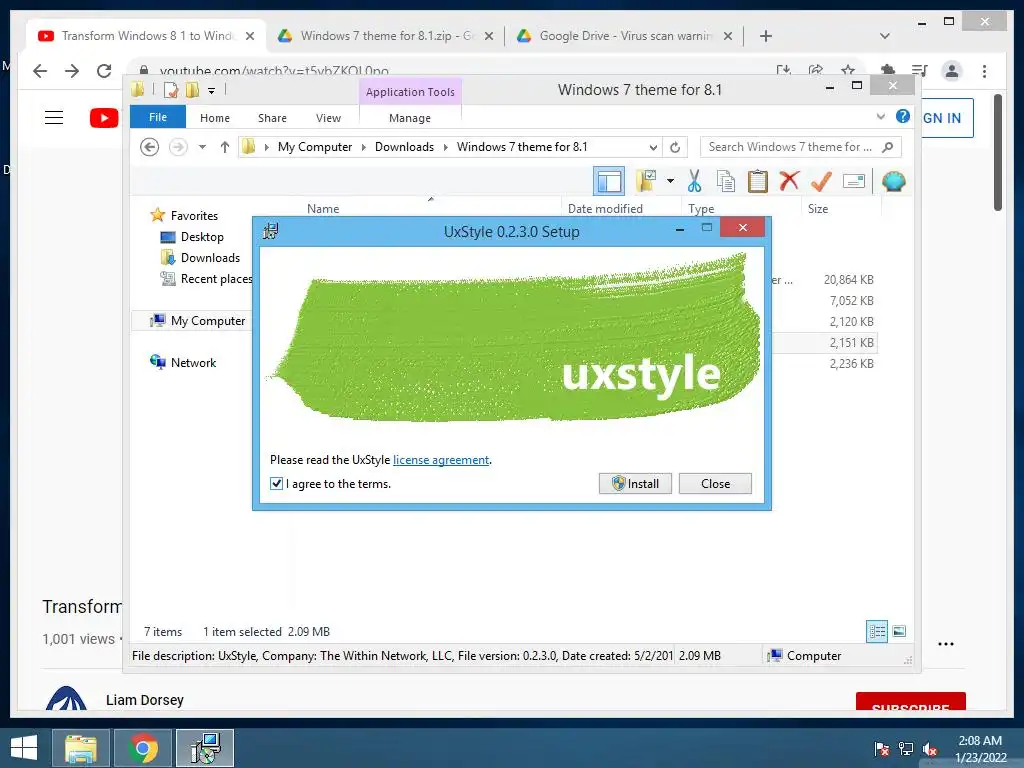1024x768 pixels.
Task: Click the Explorer forward arrow button
Action: (178, 147)
